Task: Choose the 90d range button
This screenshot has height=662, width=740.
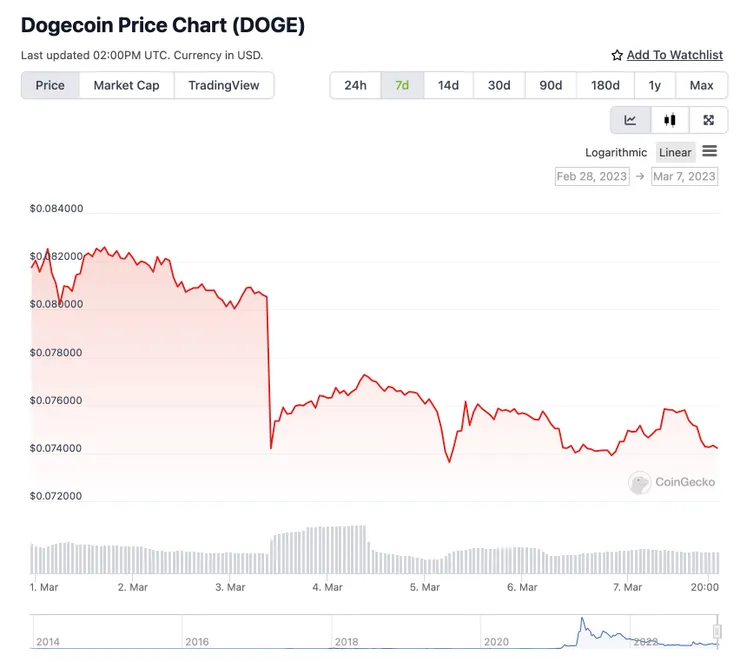Action: pos(550,85)
